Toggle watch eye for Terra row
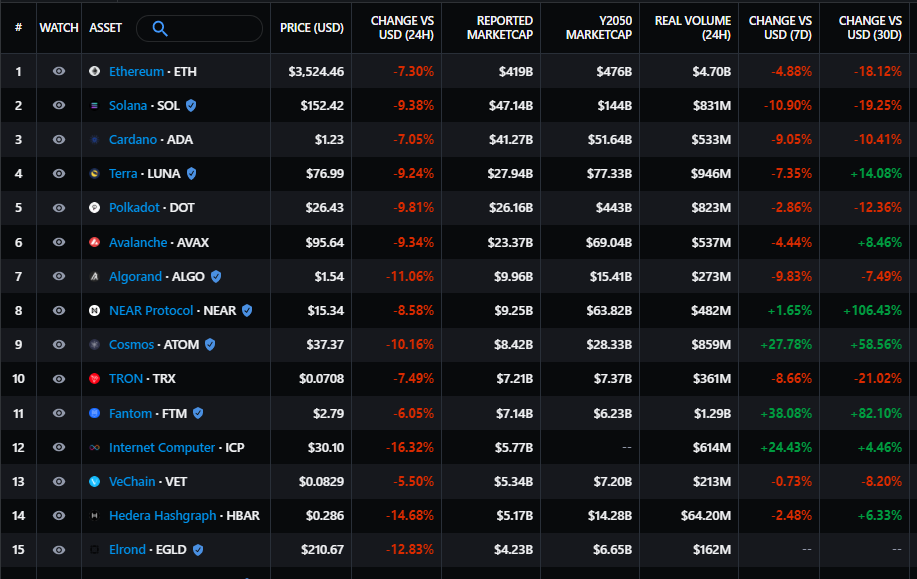The width and height of the screenshot is (917, 579). point(58,174)
